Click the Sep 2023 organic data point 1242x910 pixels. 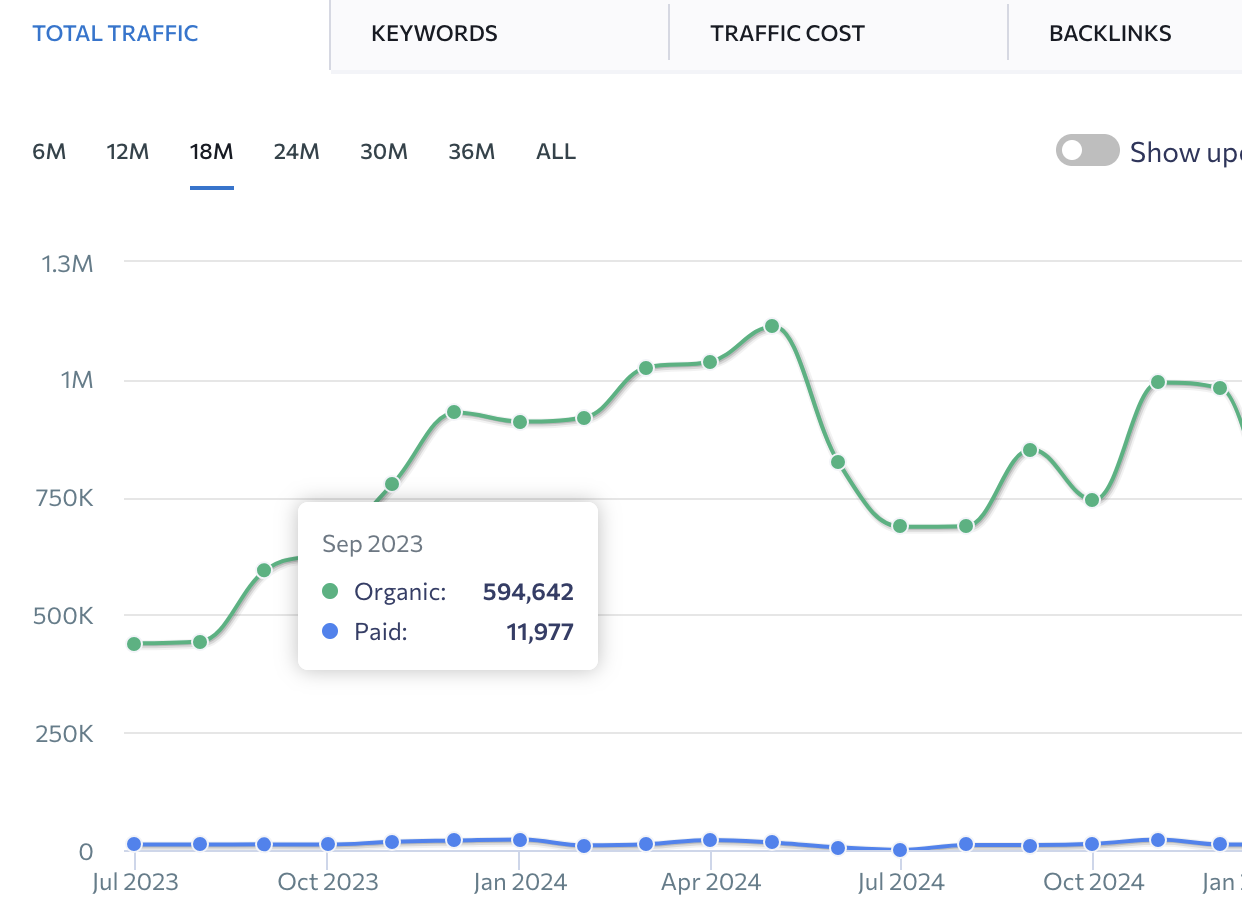coord(264,570)
